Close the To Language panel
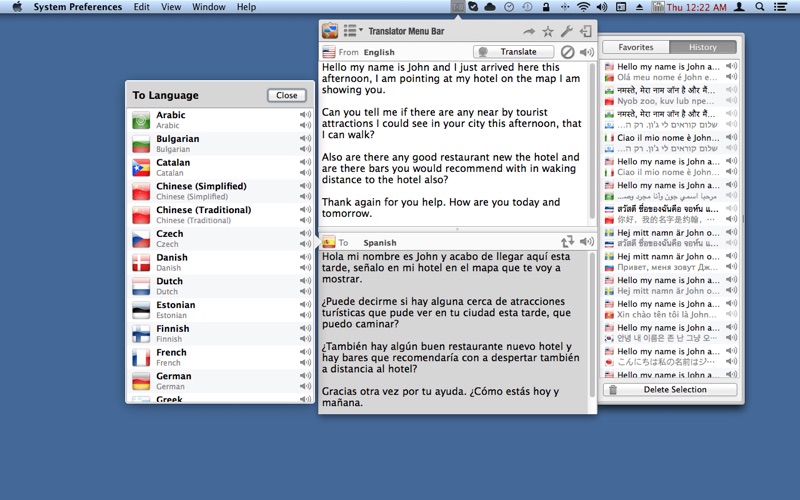The width and height of the screenshot is (800, 500). click(x=287, y=95)
